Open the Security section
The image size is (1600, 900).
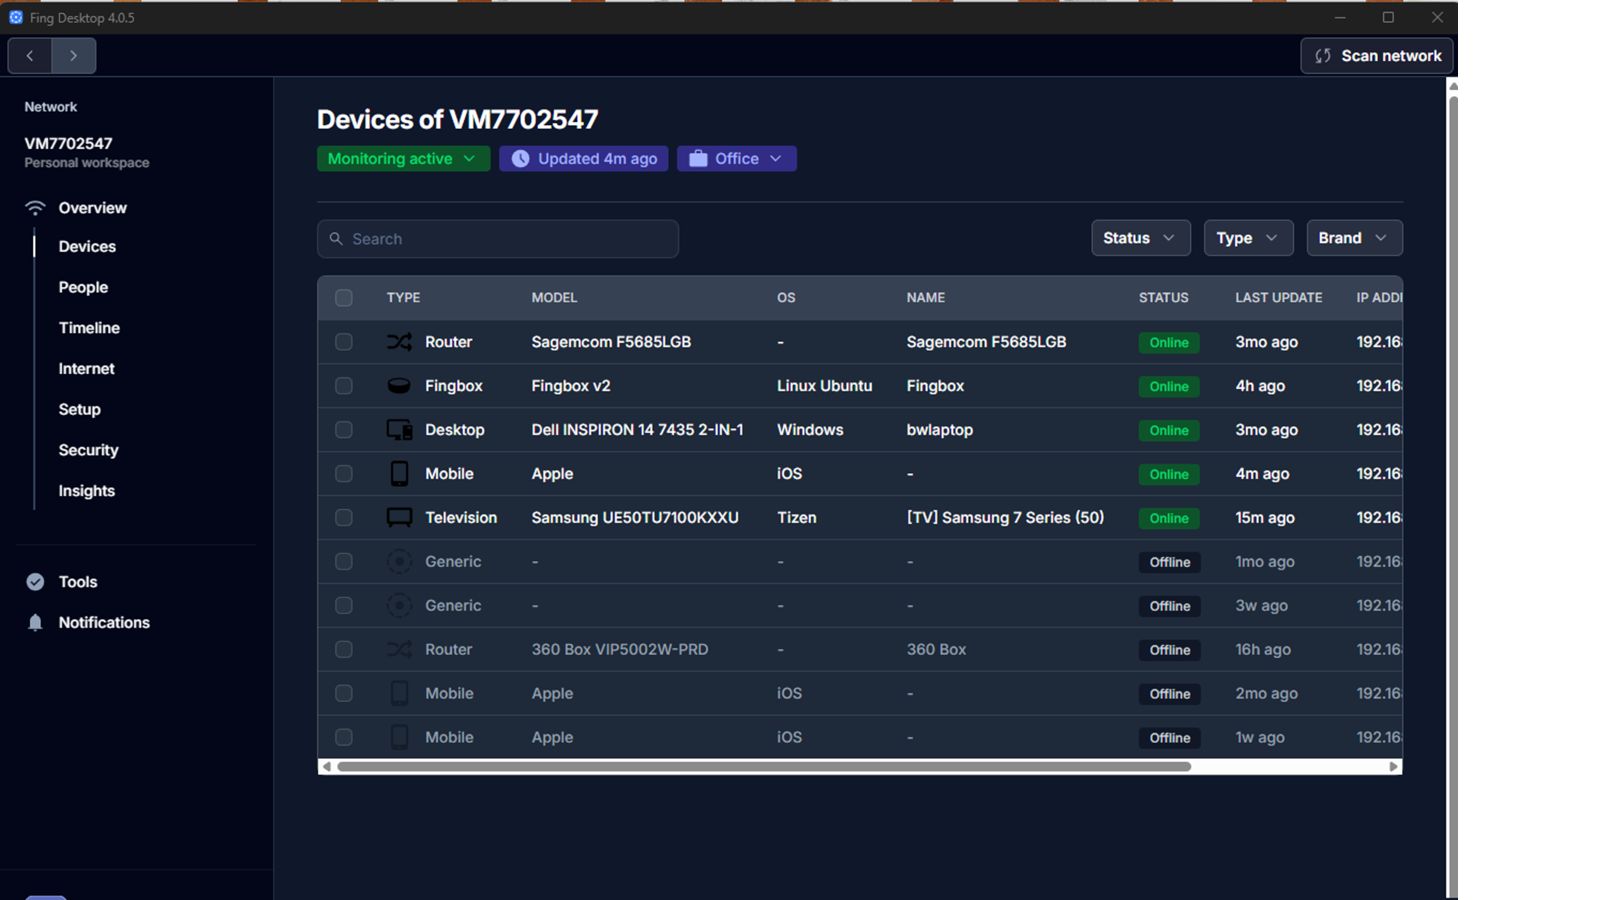[x=88, y=451]
